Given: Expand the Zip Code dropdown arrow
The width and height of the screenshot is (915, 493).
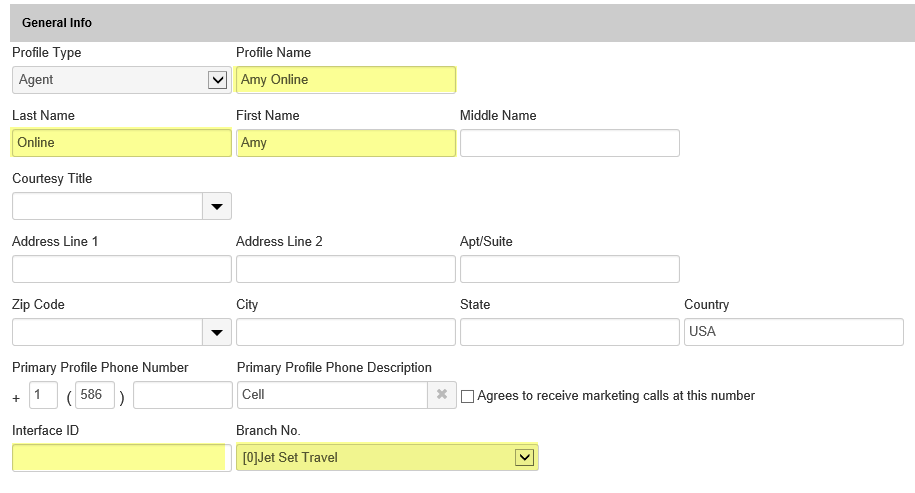Looking at the screenshot, I should pos(217,332).
